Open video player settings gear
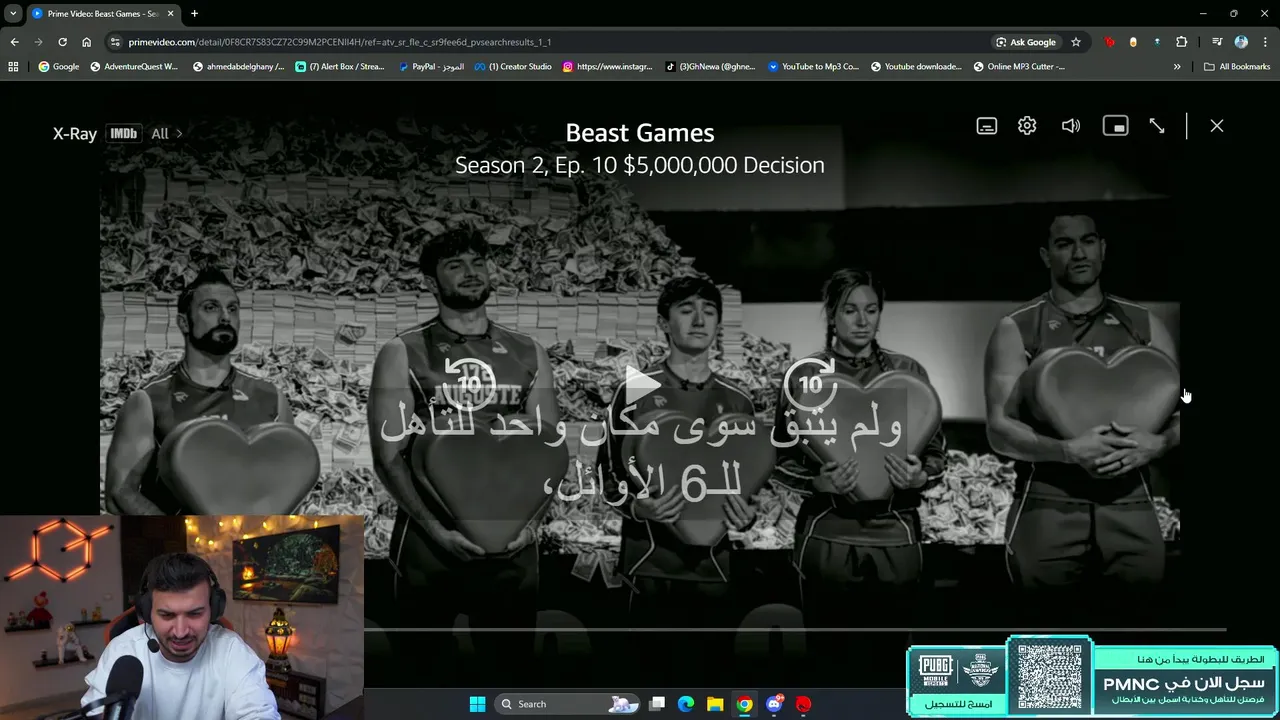 click(x=1027, y=126)
